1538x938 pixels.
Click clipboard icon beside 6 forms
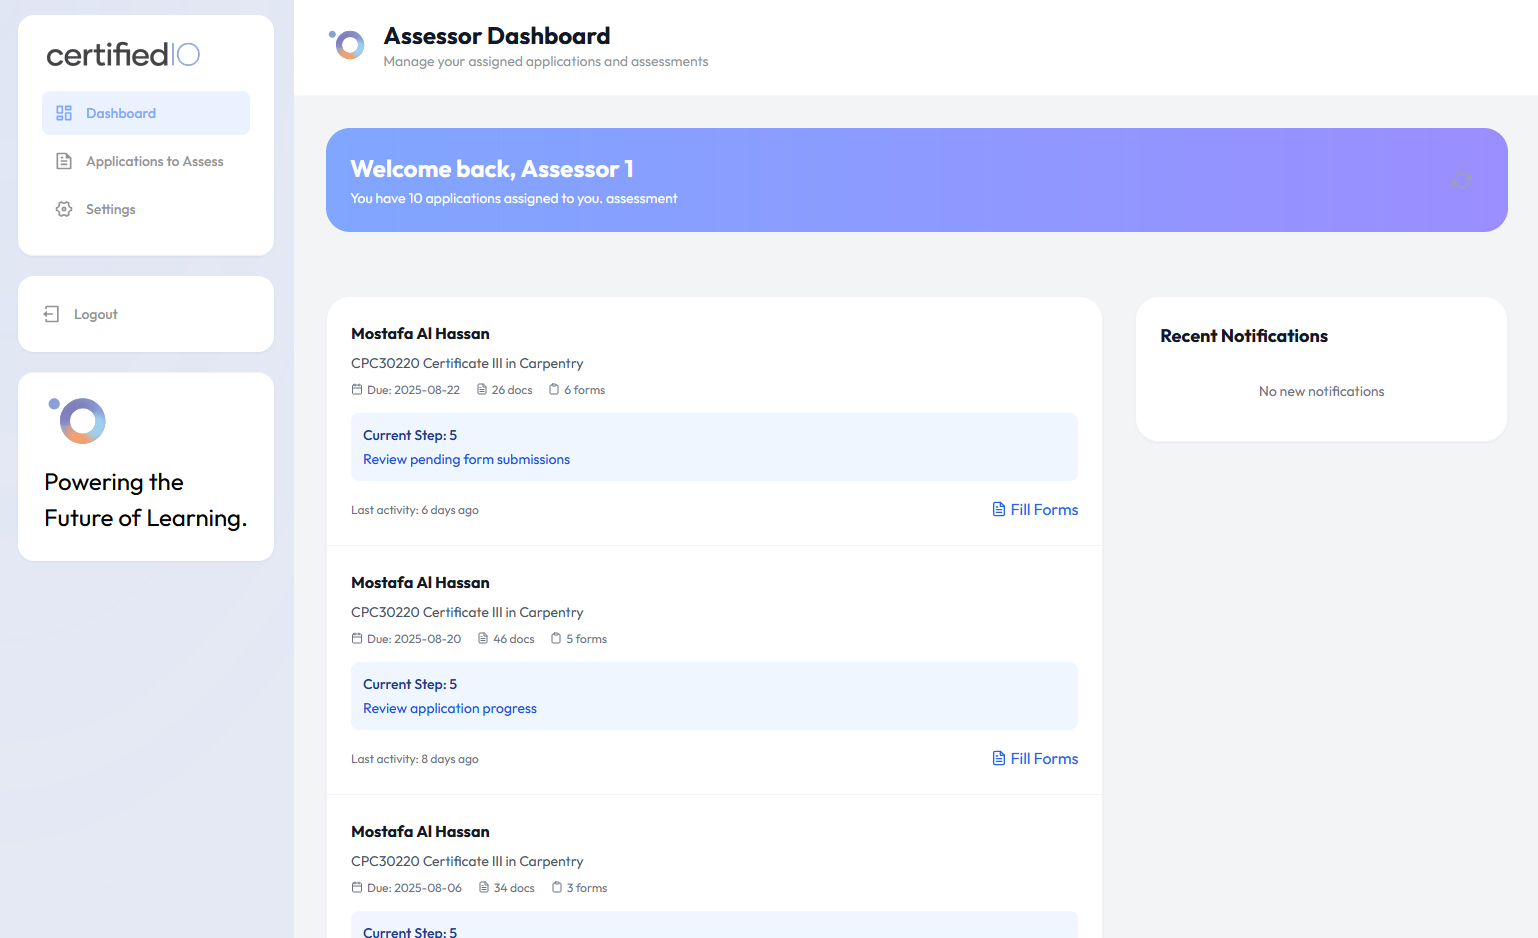(x=554, y=390)
